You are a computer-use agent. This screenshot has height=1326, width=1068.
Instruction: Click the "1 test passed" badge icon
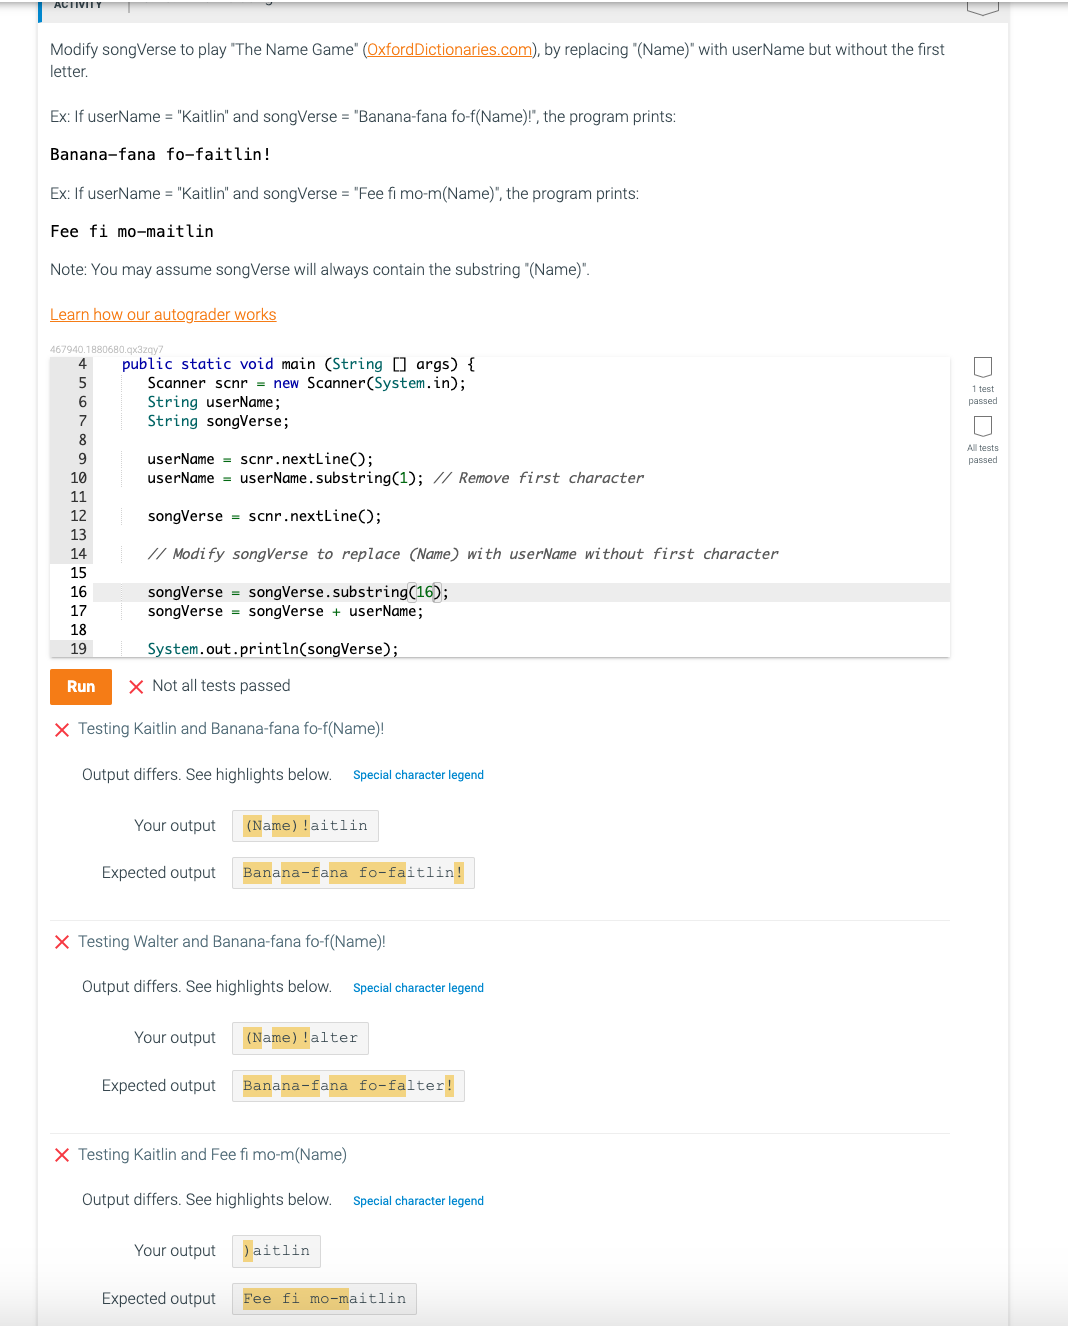982,367
